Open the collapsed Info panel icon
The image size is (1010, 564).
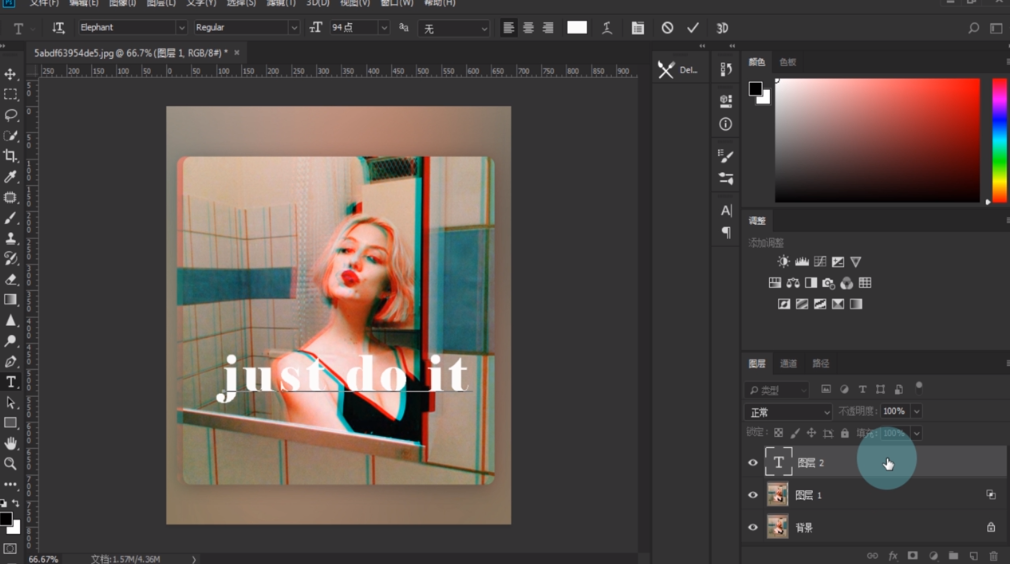click(726, 124)
